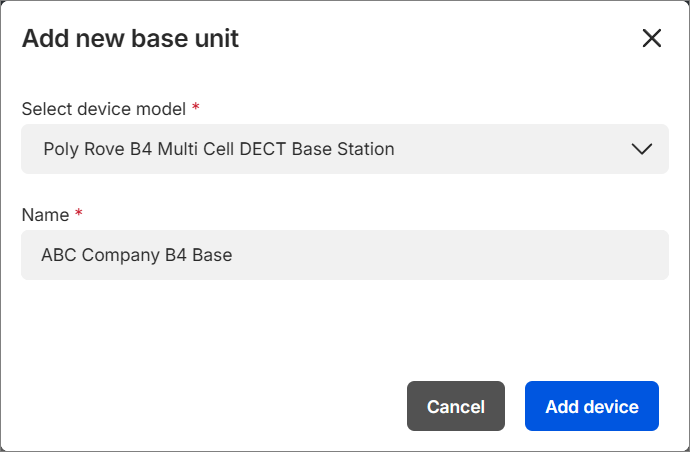
Task: Click Poly Rove B4 Multi Cell selection
Action: coord(219,149)
